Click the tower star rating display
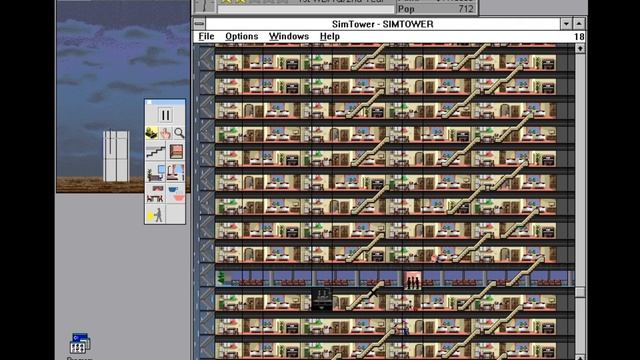Viewport: 640px width, 360px height. click(x=253, y=1)
